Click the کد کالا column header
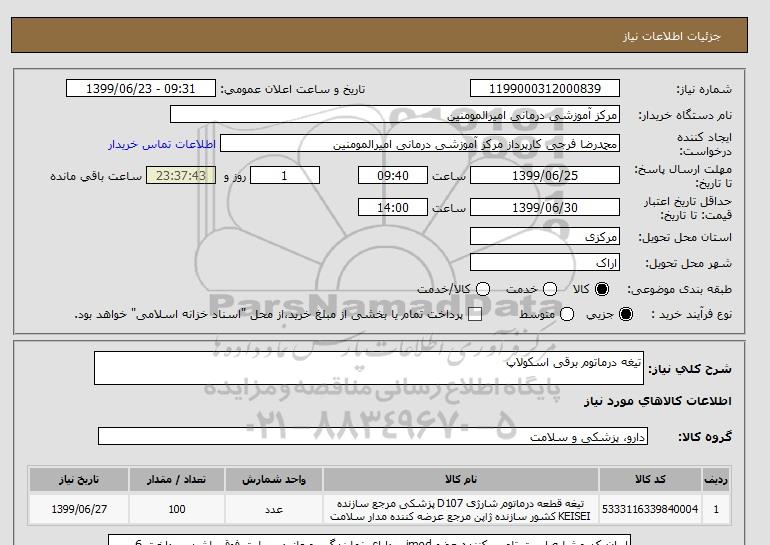This screenshot has height=545, width=770. [650, 479]
